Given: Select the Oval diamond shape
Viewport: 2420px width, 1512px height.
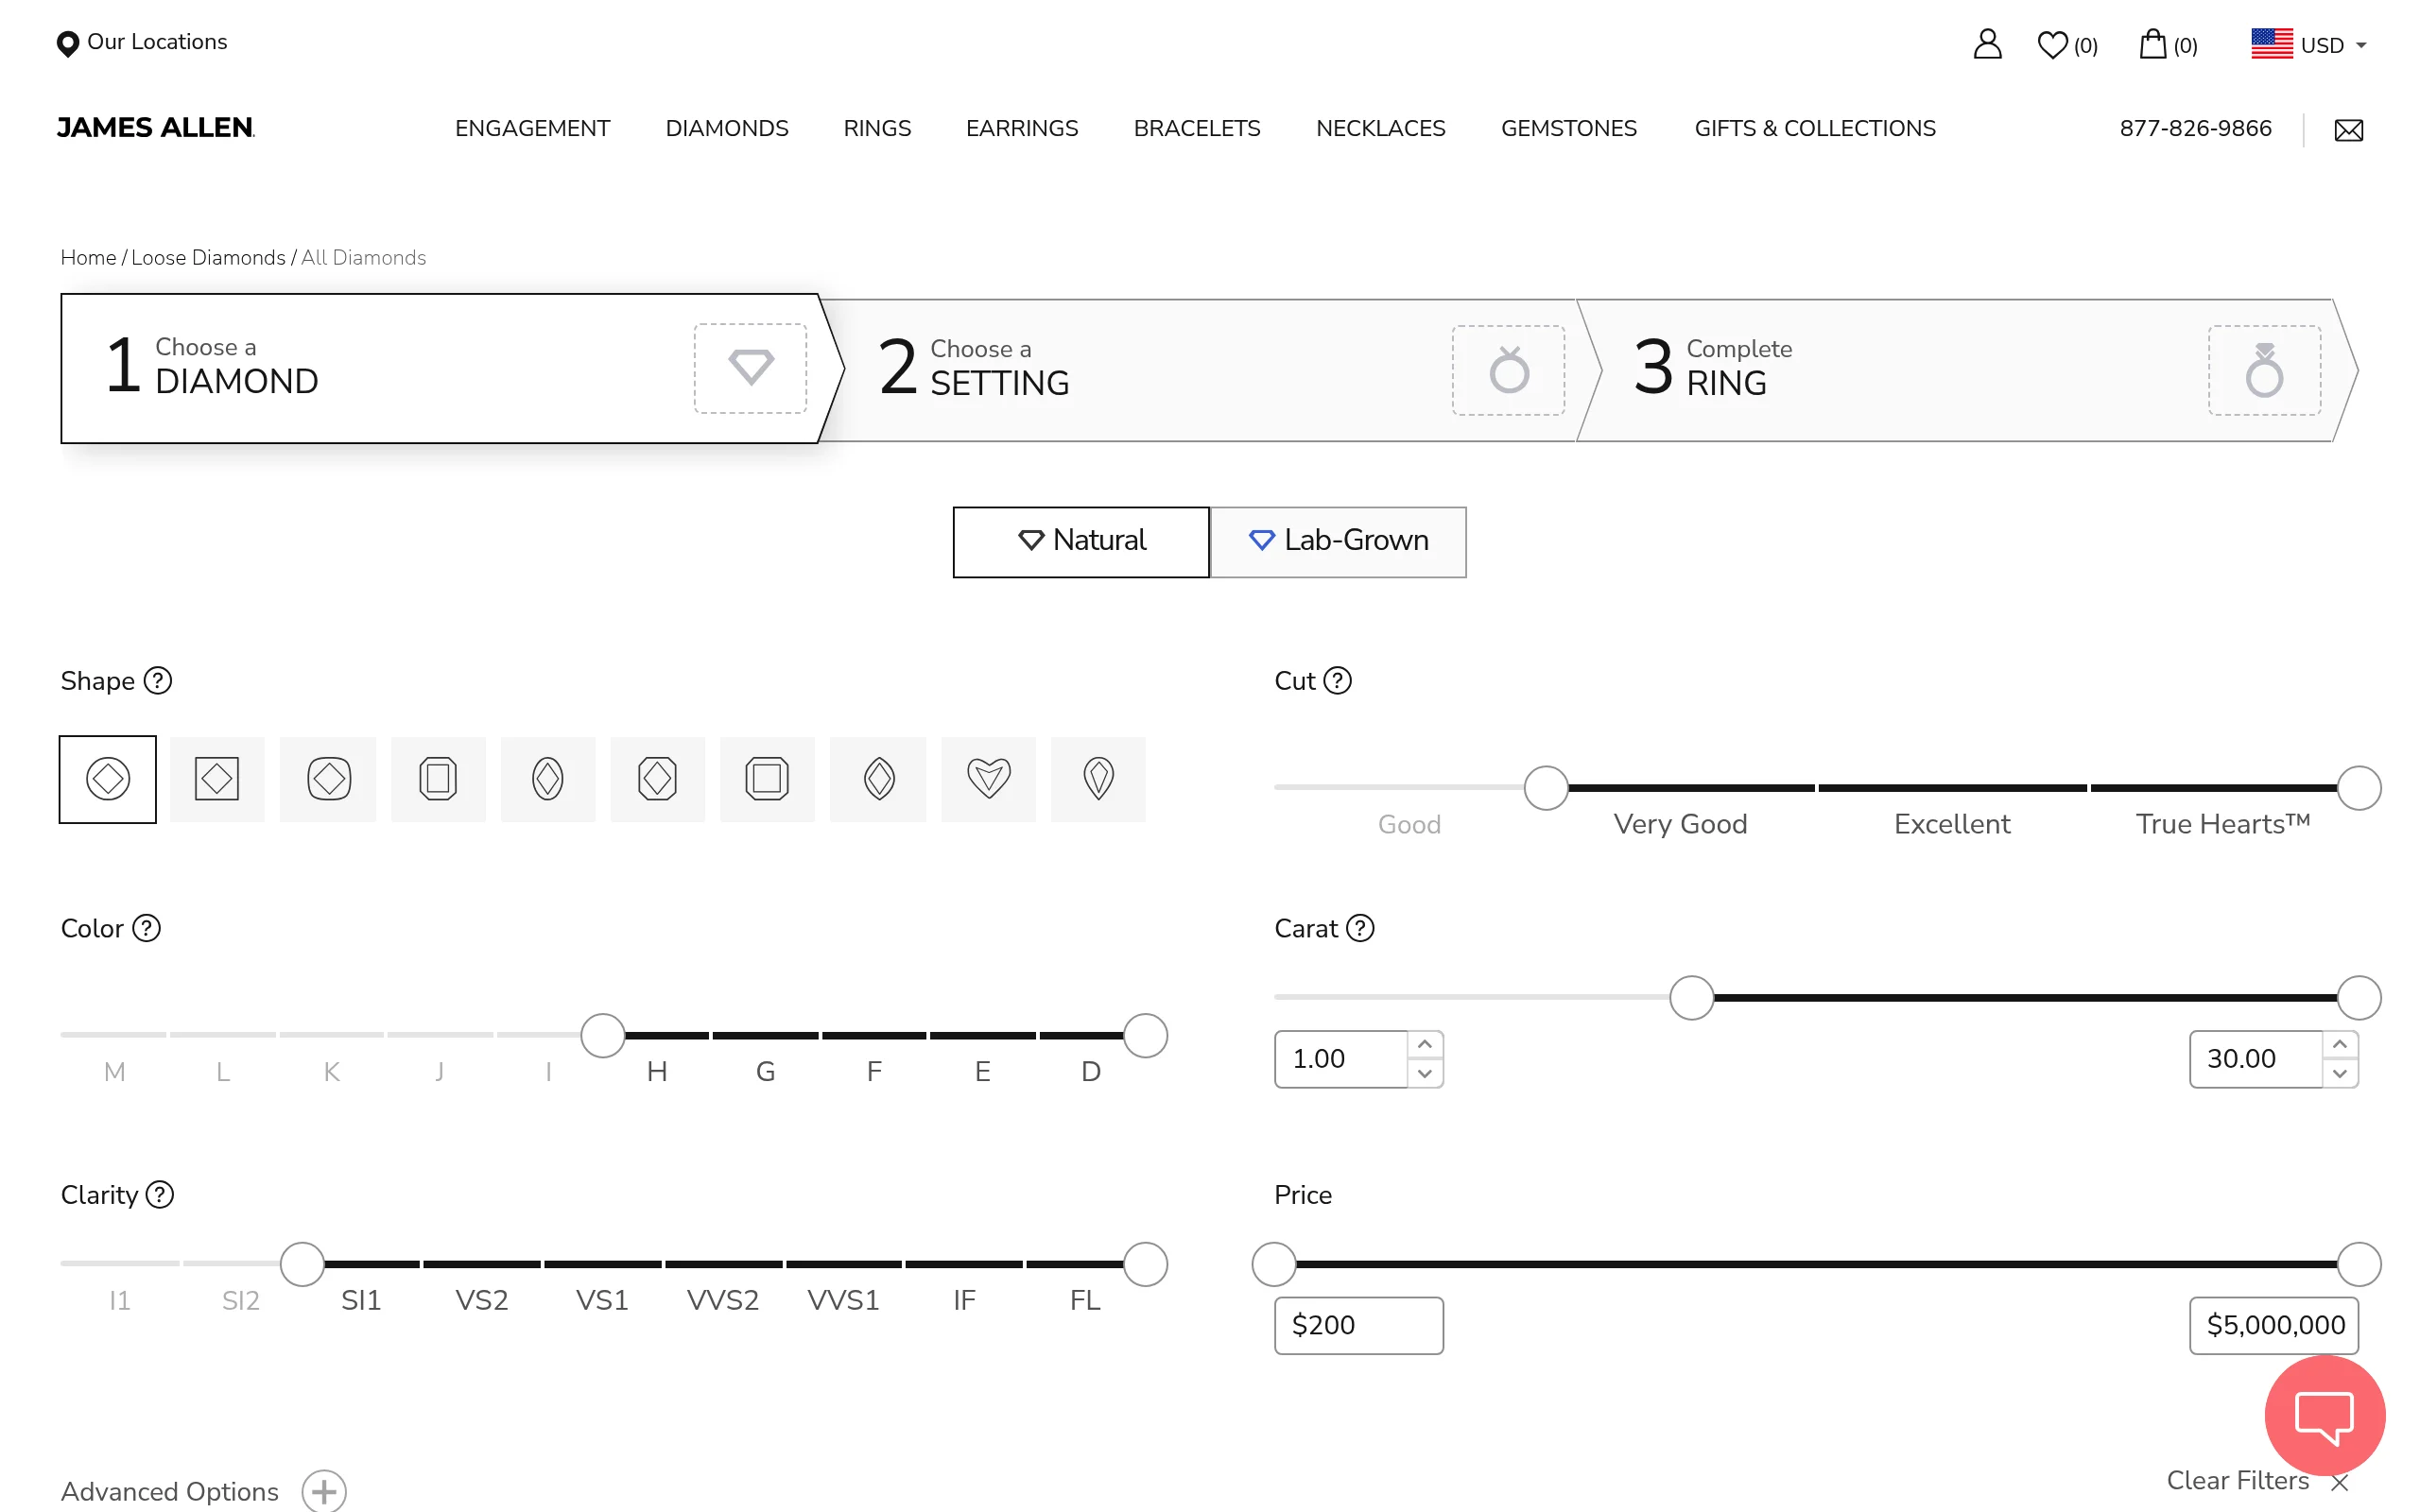Looking at the screenshot, I should pyautogui.click(x=548, y=779).
